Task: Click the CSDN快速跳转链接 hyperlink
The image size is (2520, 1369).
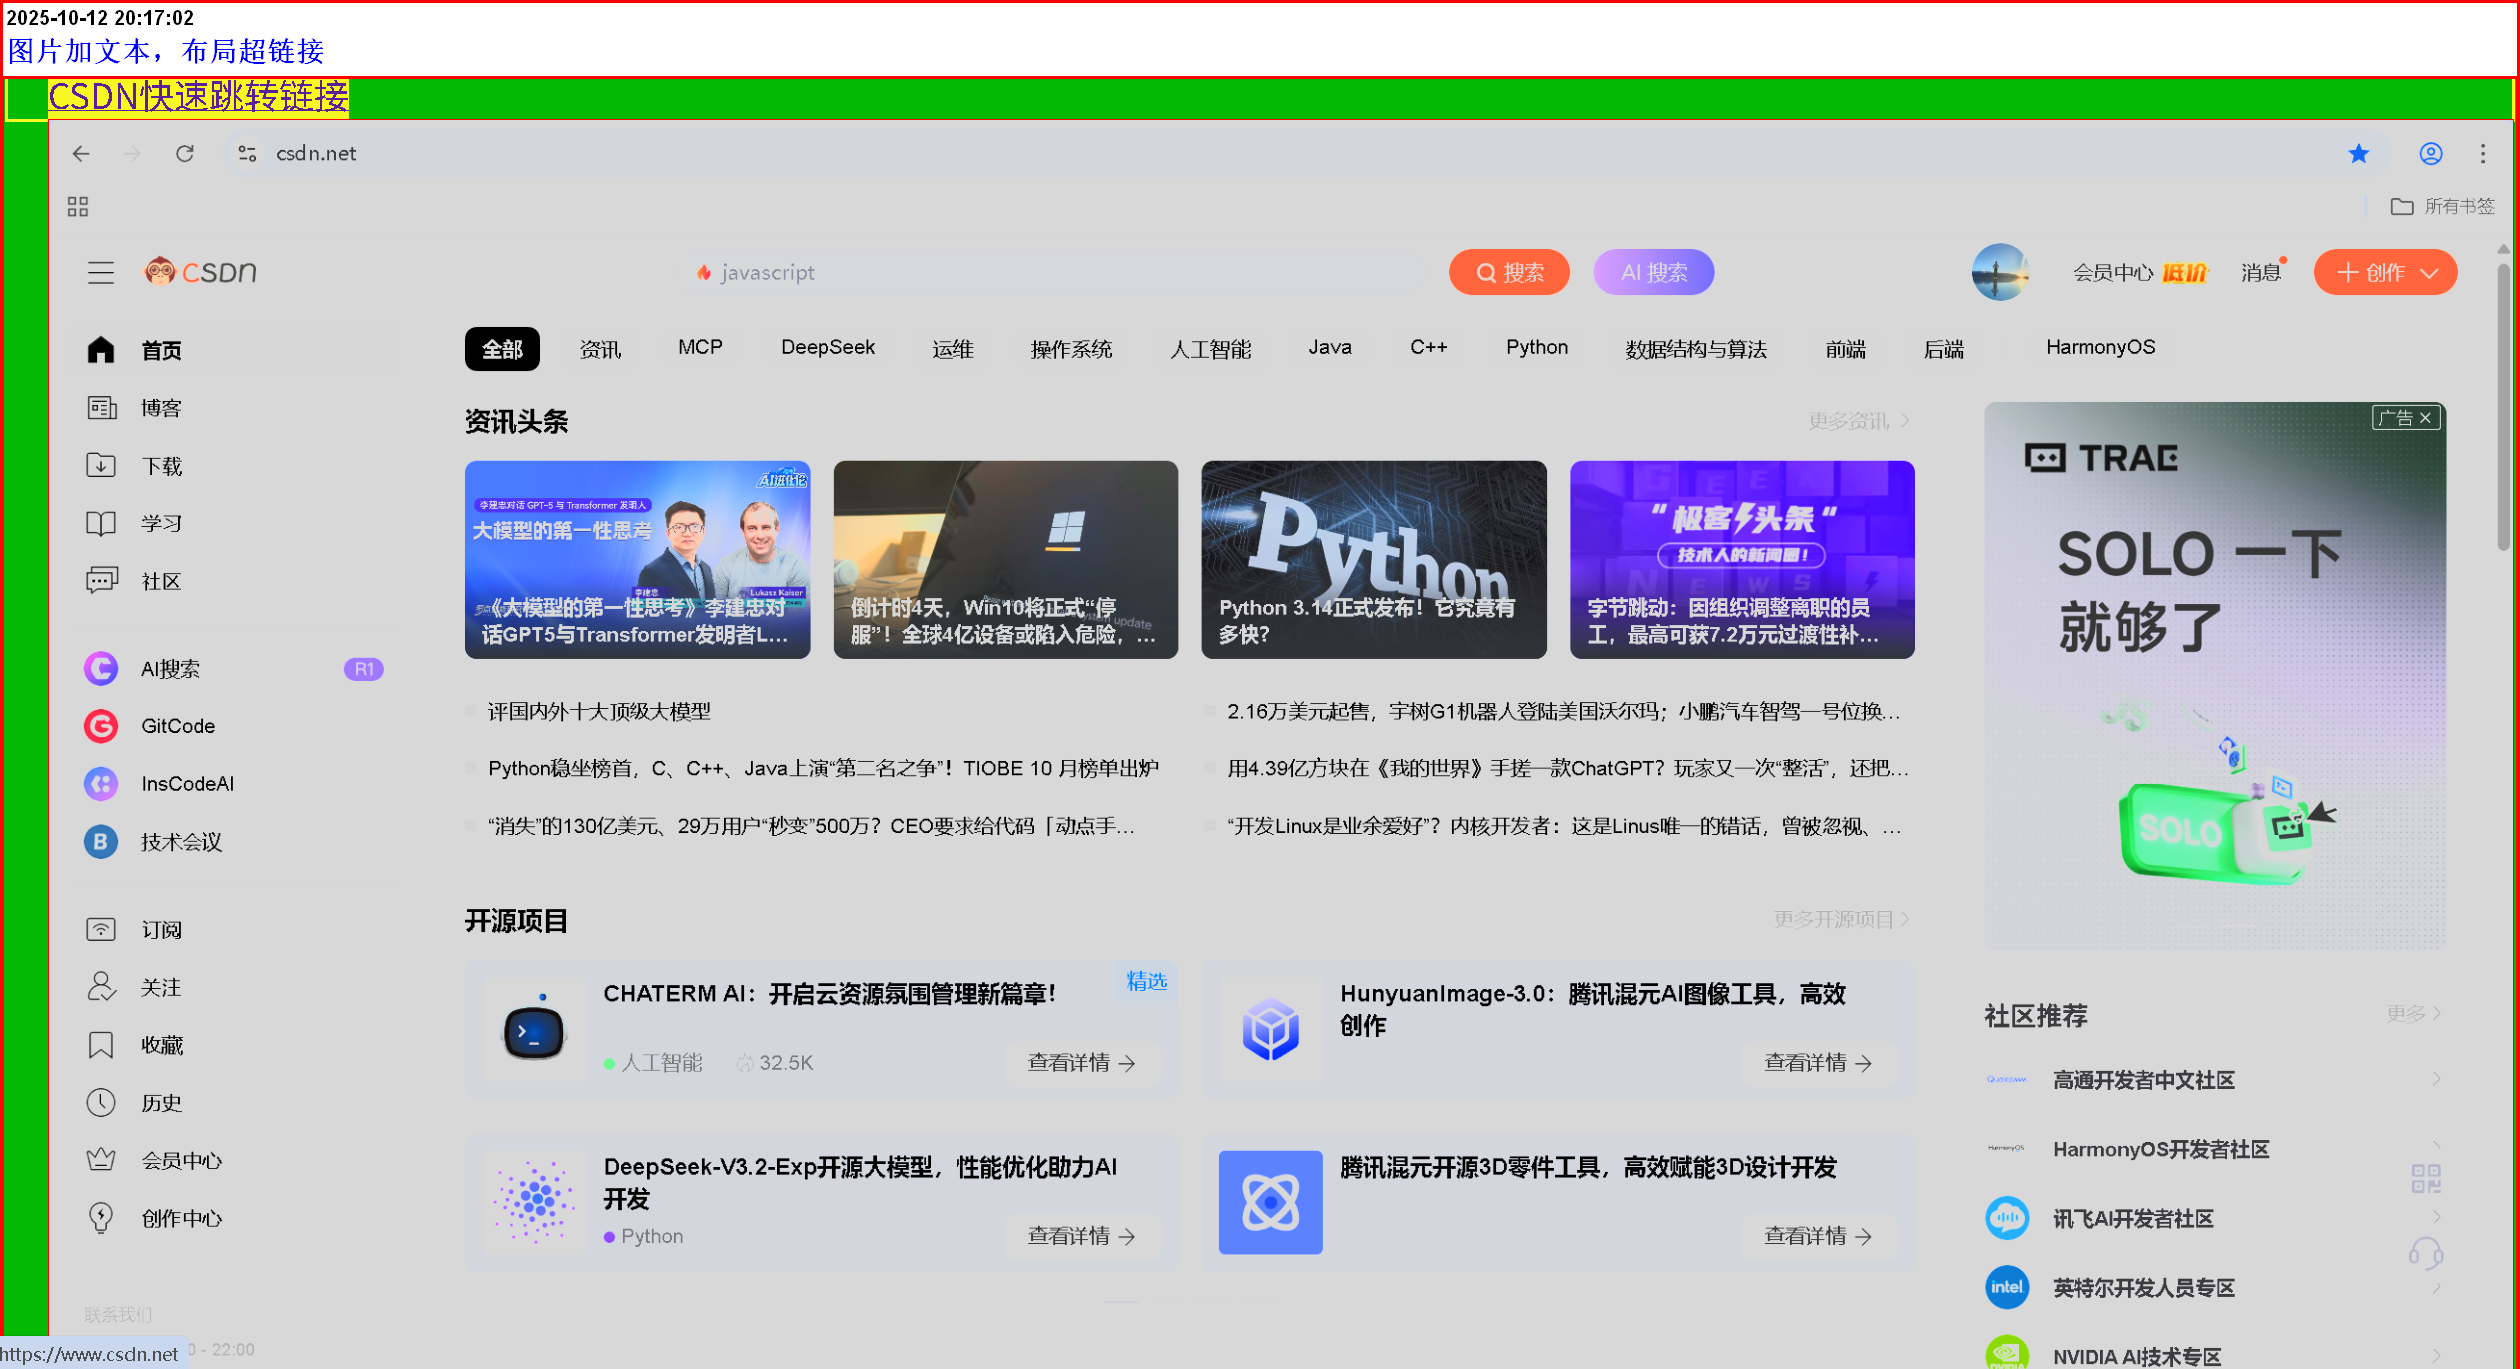Action: tap(198, 97)
